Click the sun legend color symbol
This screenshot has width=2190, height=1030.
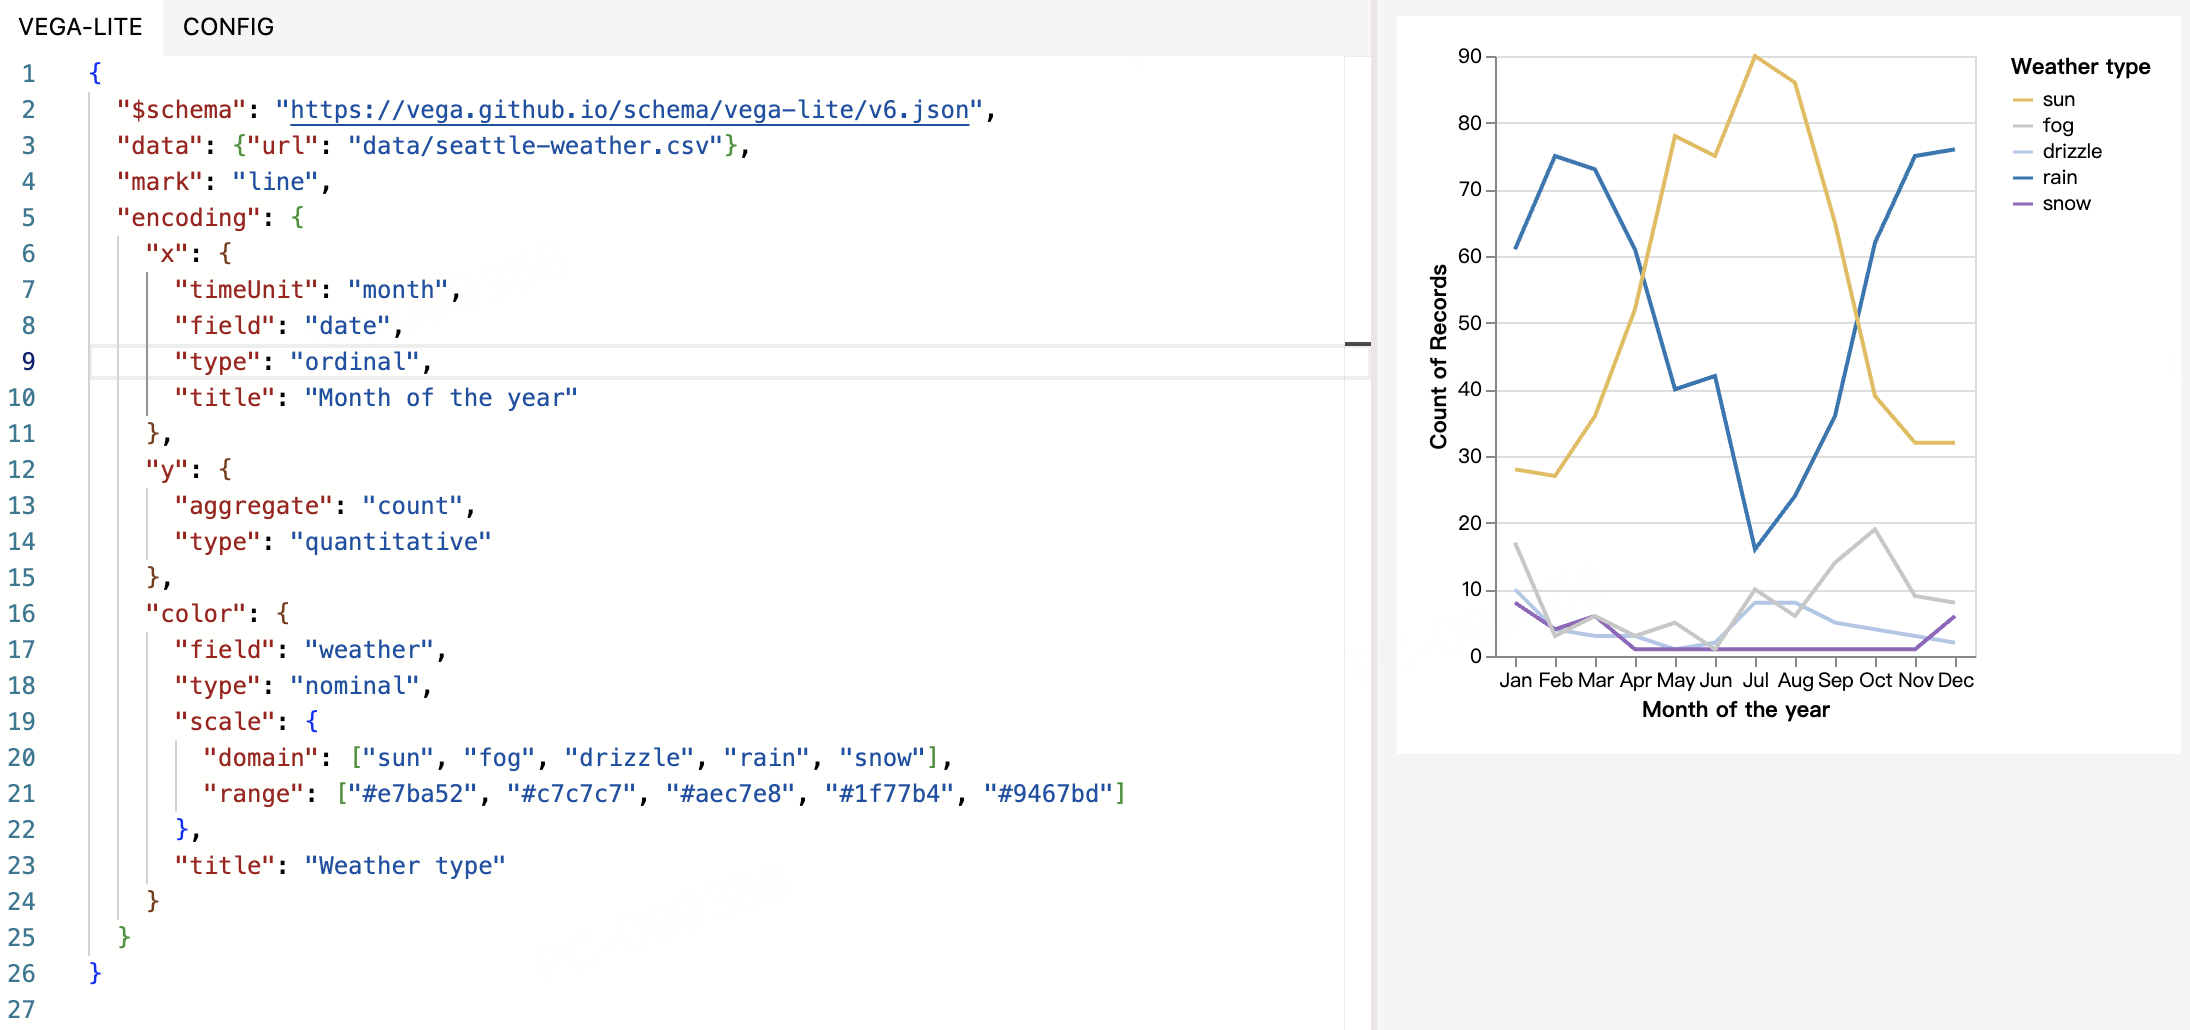pyautogui.click(x=2022, y=100)
